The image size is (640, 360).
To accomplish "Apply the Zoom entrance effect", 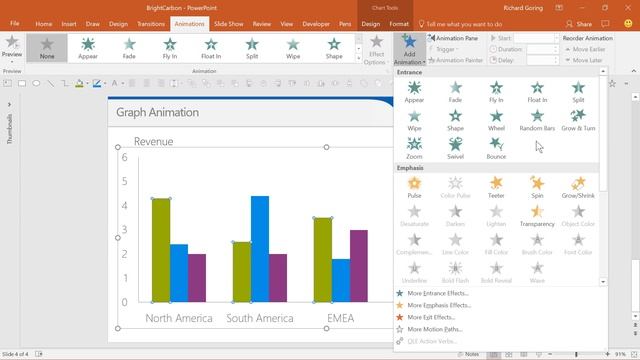I will (x=414, y=149).
